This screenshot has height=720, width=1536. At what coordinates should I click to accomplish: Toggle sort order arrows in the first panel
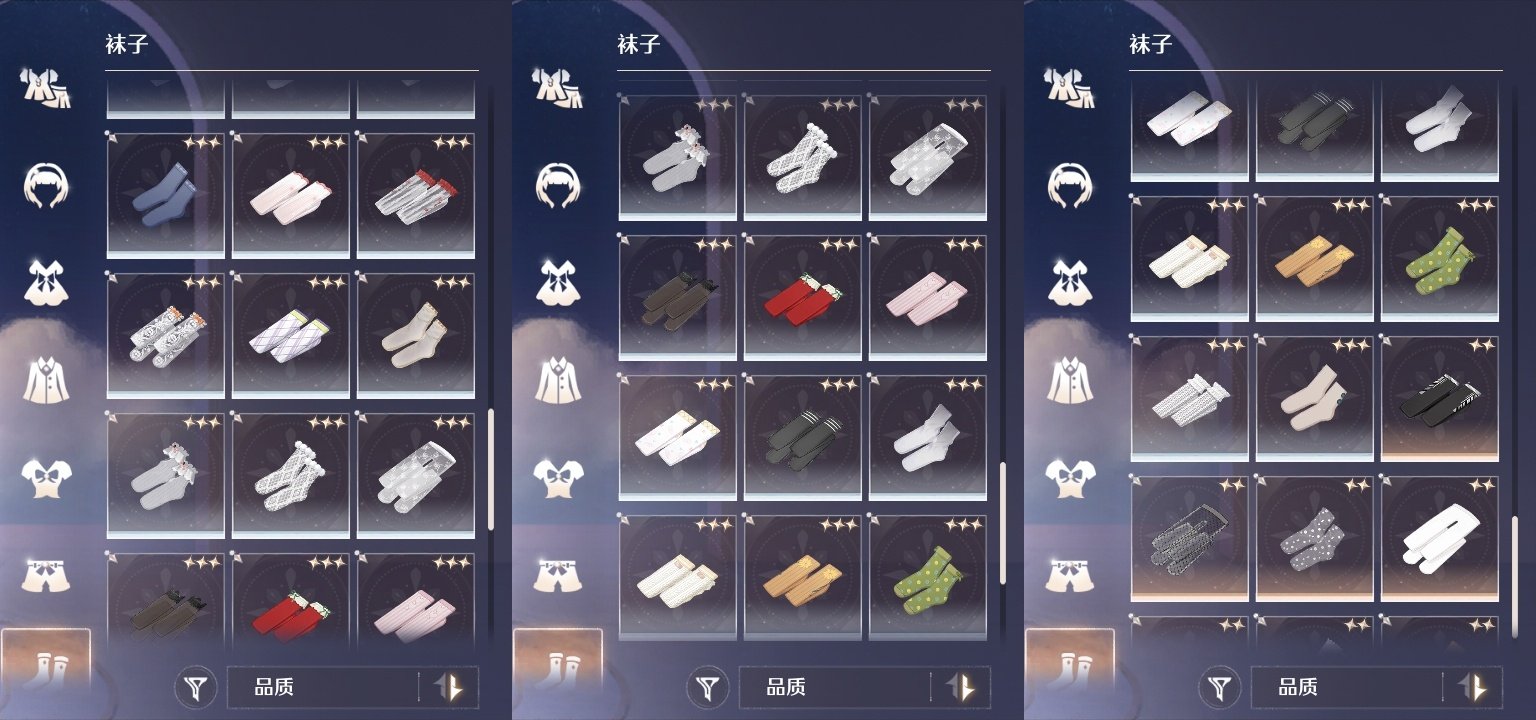pyautogui.click(x=450, y=688)
